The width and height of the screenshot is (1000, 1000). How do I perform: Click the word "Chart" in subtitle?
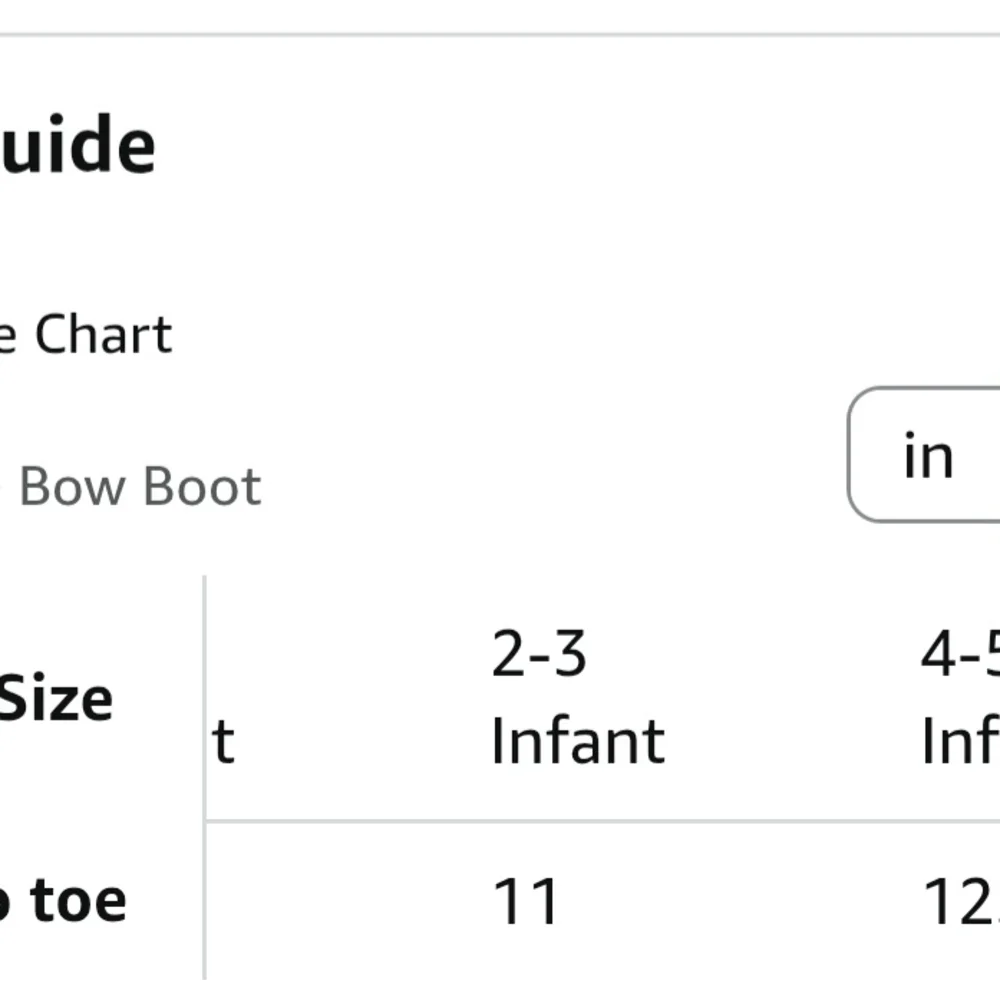tap(103, 334)
